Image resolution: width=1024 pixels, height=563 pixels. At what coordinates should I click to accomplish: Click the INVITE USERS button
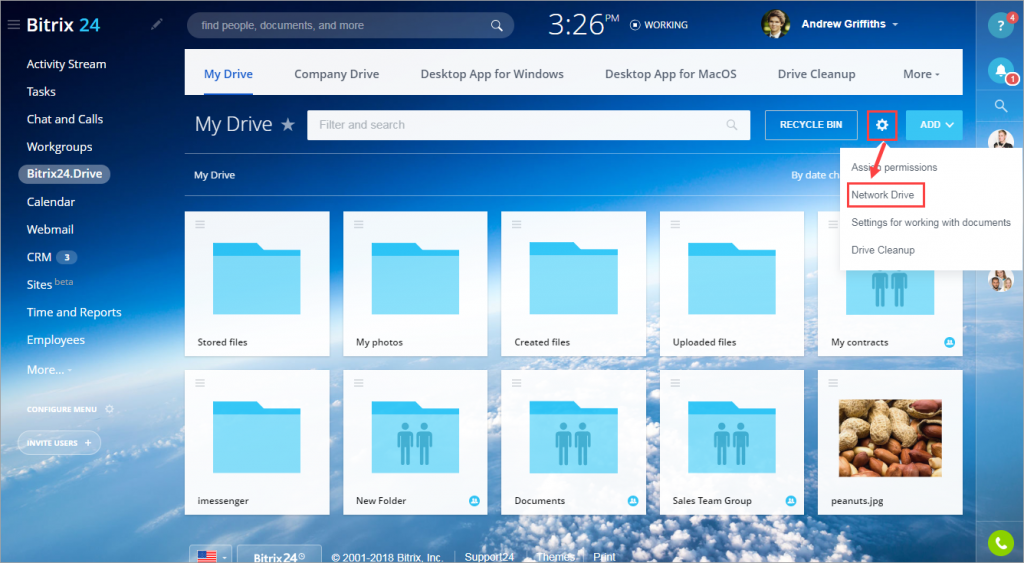click(x=59, y=443)
